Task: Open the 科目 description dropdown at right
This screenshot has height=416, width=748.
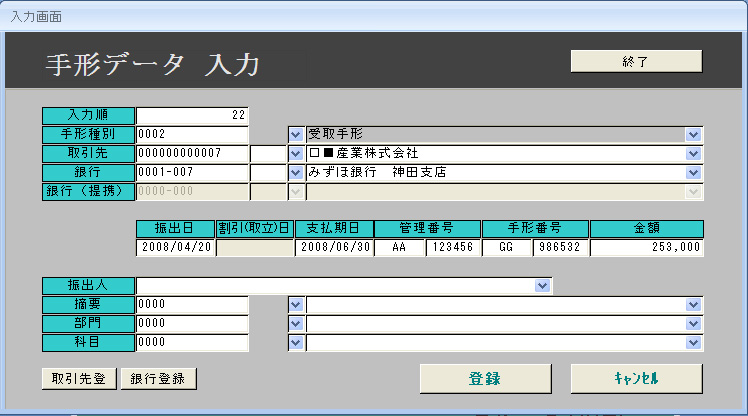Action: pyautogui.click(x=693, y=342)
